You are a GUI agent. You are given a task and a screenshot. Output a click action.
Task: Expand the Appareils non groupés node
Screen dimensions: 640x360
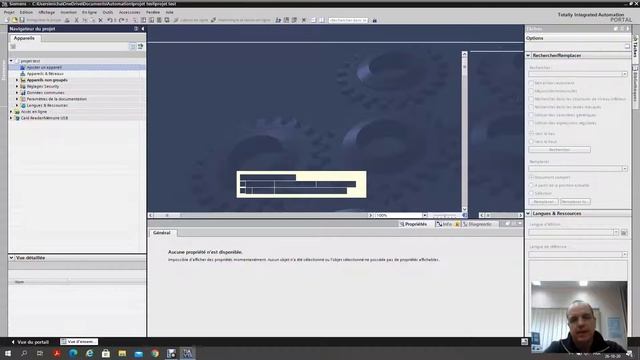coord(17,80)
